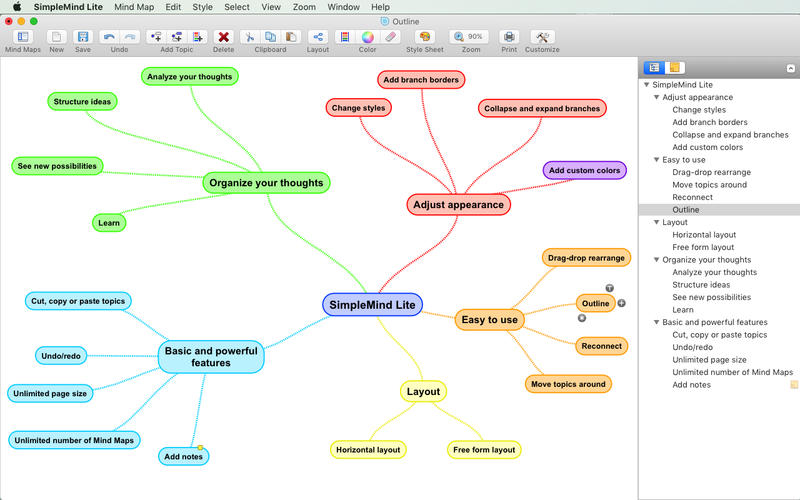Open the Layout tool
This screenshot has width=800, height=500.
click(318, 37)
